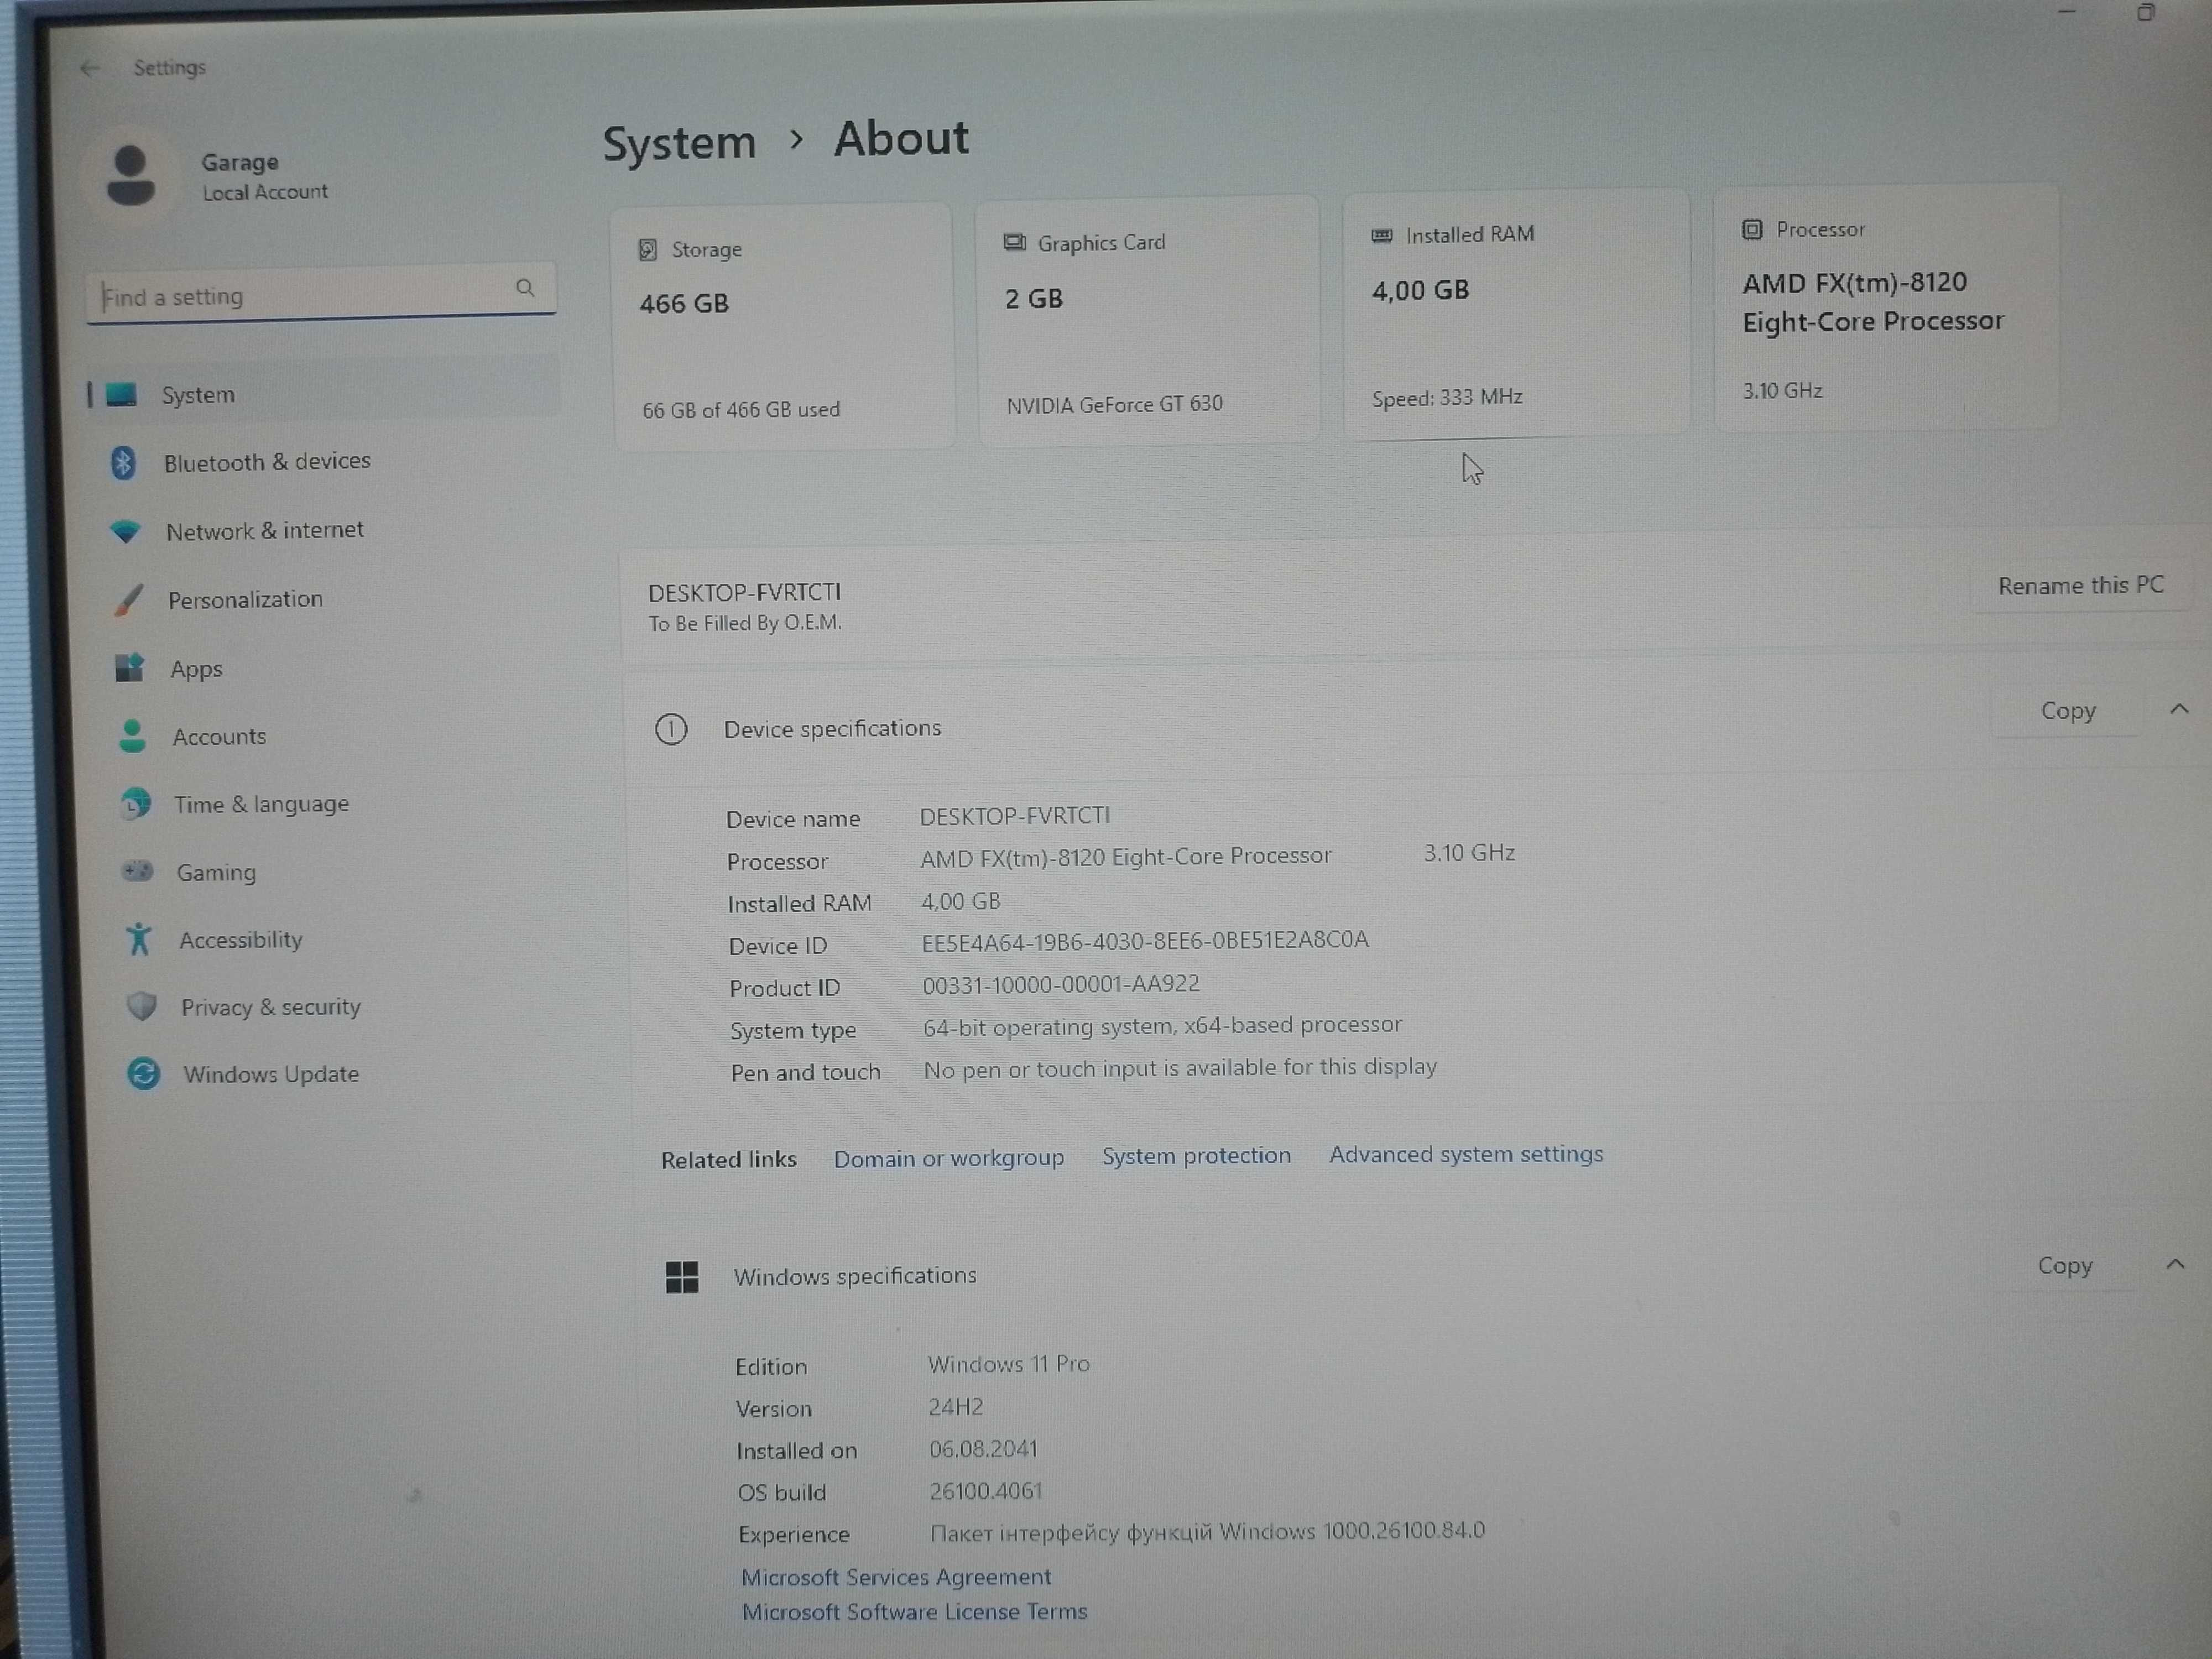
Task: Click the Version value 24H2
Action: [956, 1407]
